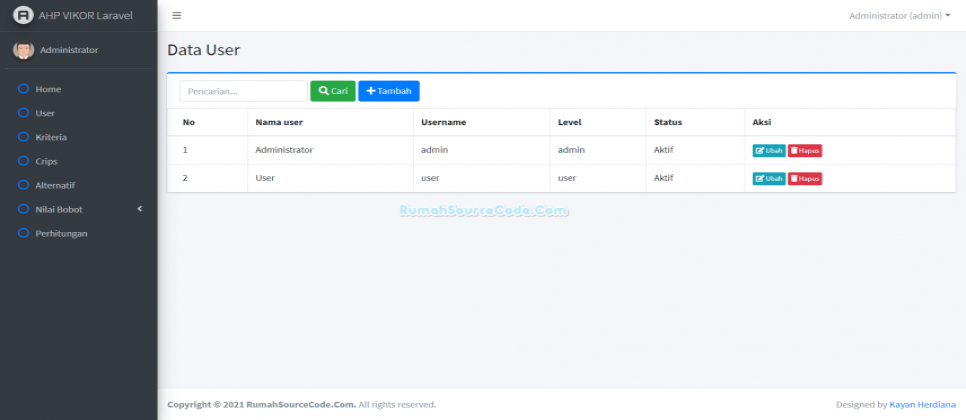966x420 pixels.
Task: Click the Pencarian search field
Action: [x=243, y=91]
